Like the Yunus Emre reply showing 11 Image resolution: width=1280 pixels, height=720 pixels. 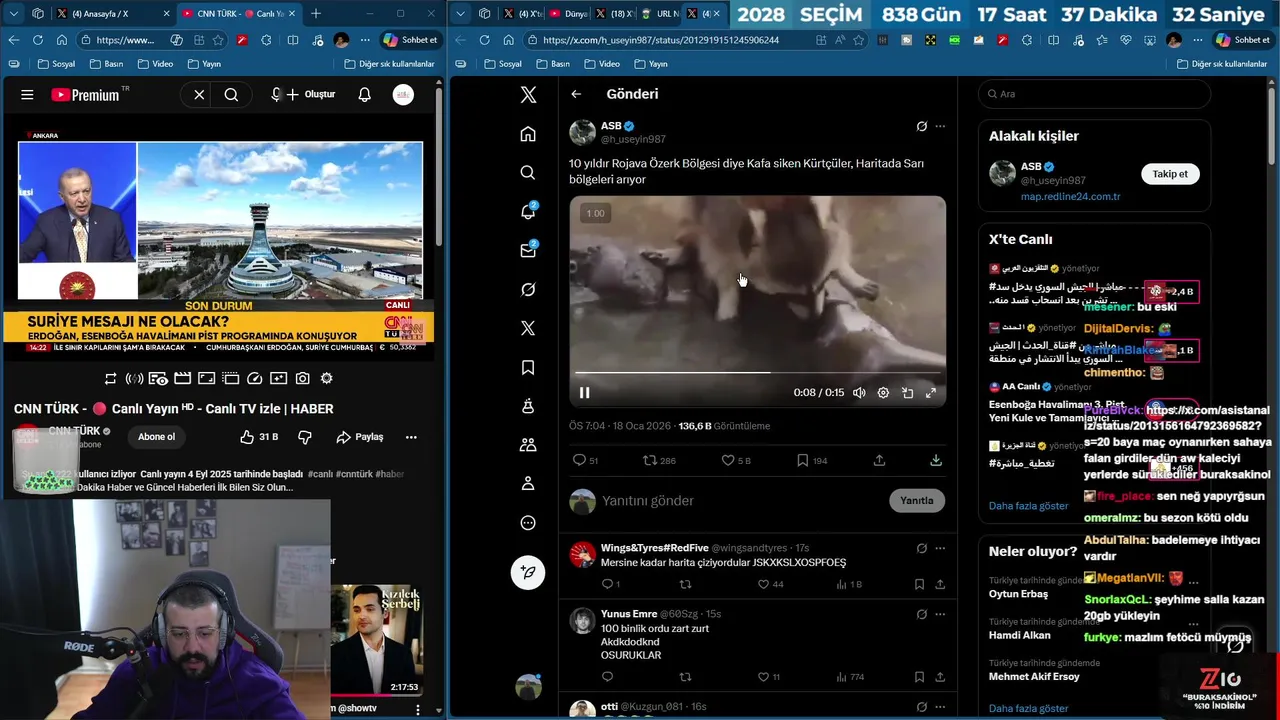point(769,677)
